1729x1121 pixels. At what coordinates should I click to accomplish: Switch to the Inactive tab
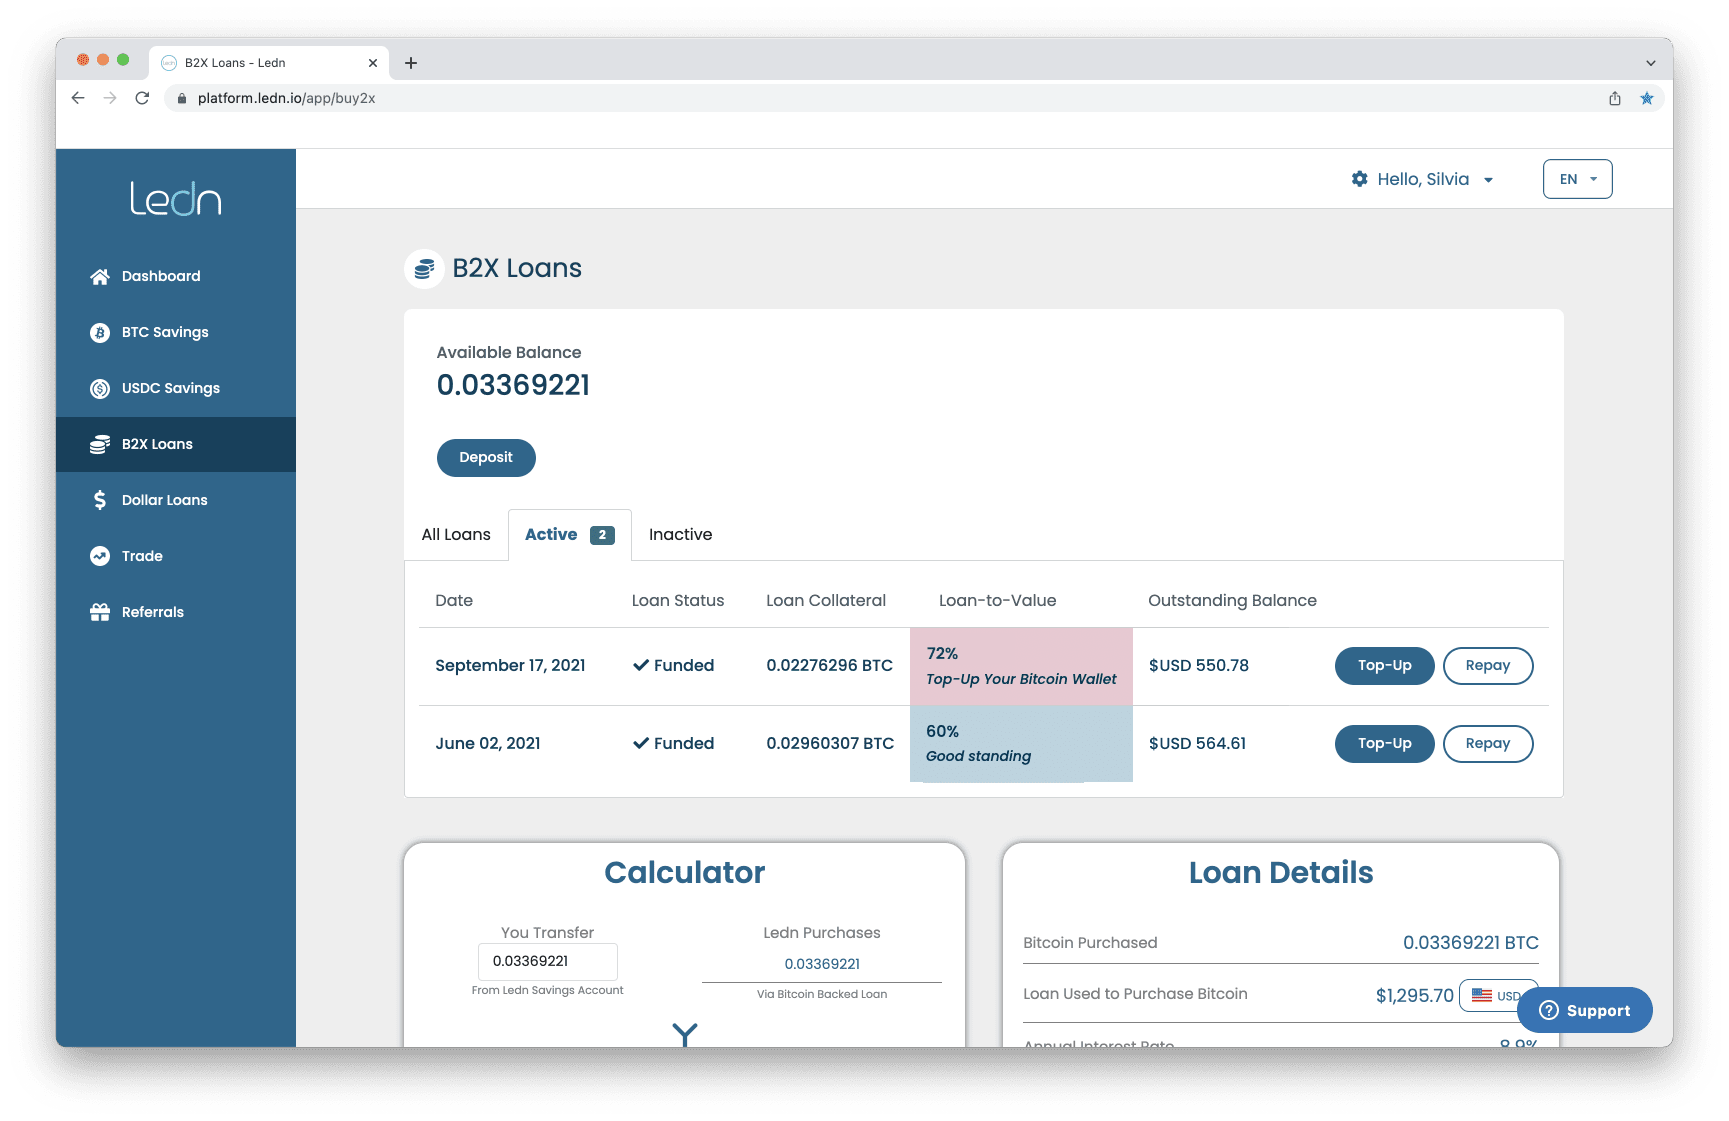tap(680, 535)
